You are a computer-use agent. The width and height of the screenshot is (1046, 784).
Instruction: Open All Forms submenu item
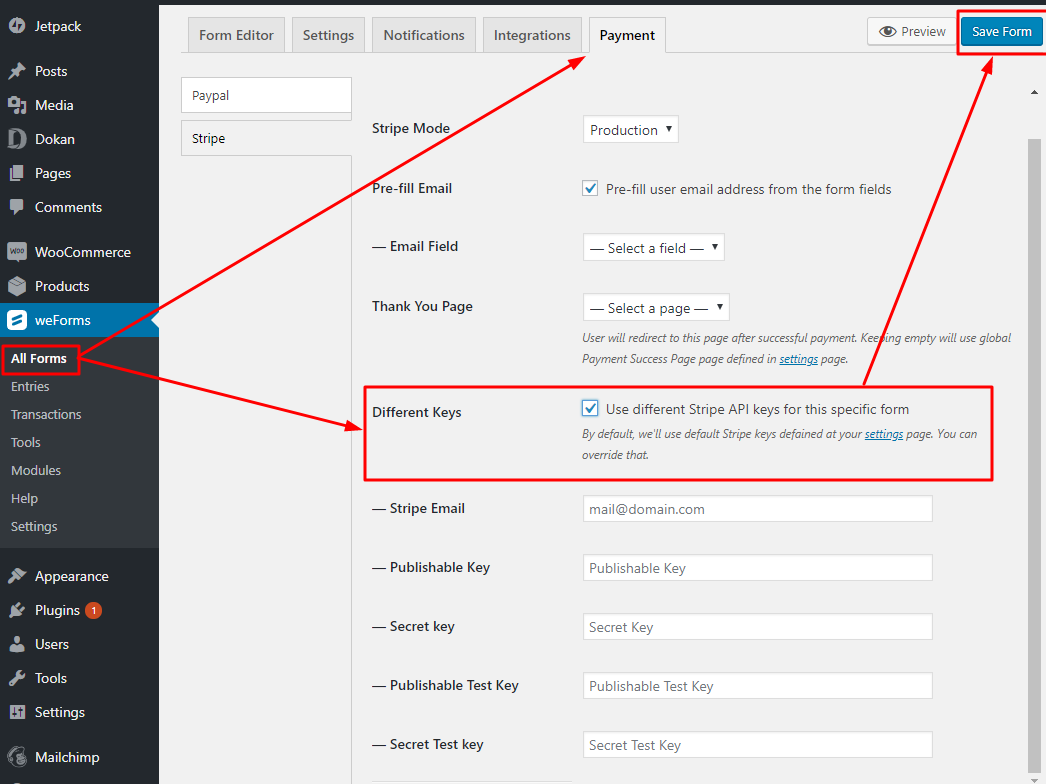point(39,358)
